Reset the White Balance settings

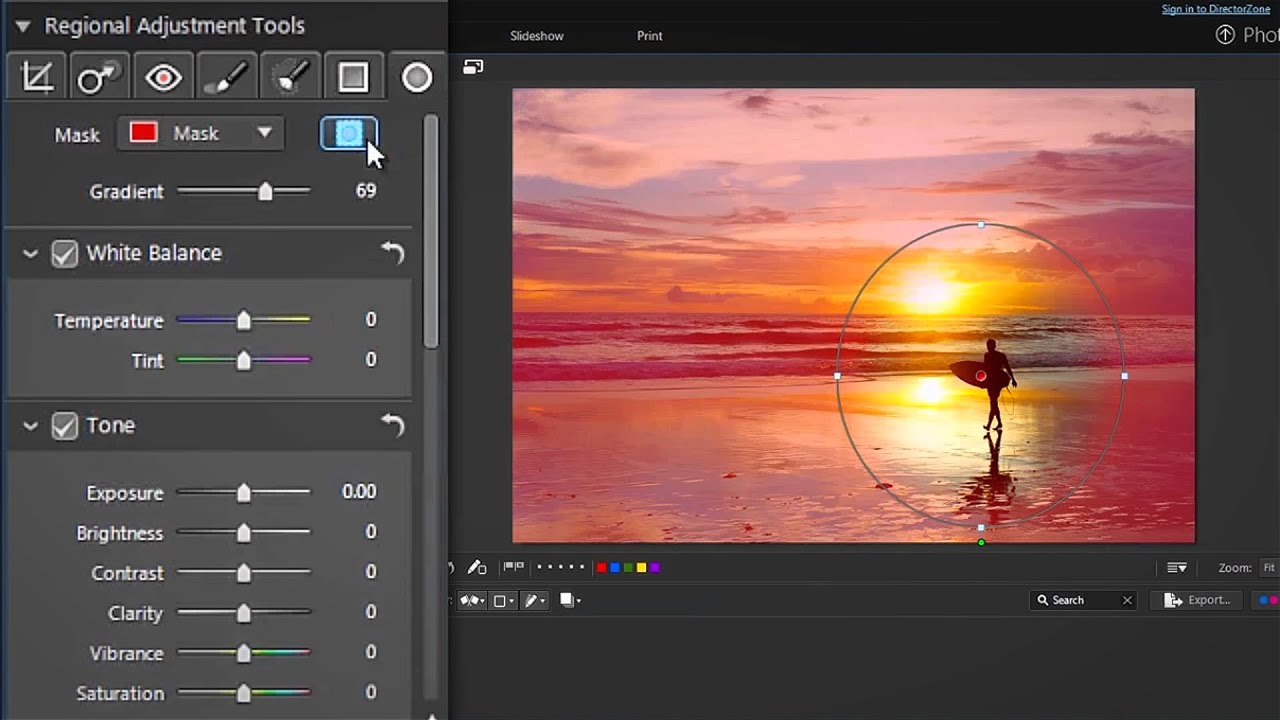pos(393,253)
